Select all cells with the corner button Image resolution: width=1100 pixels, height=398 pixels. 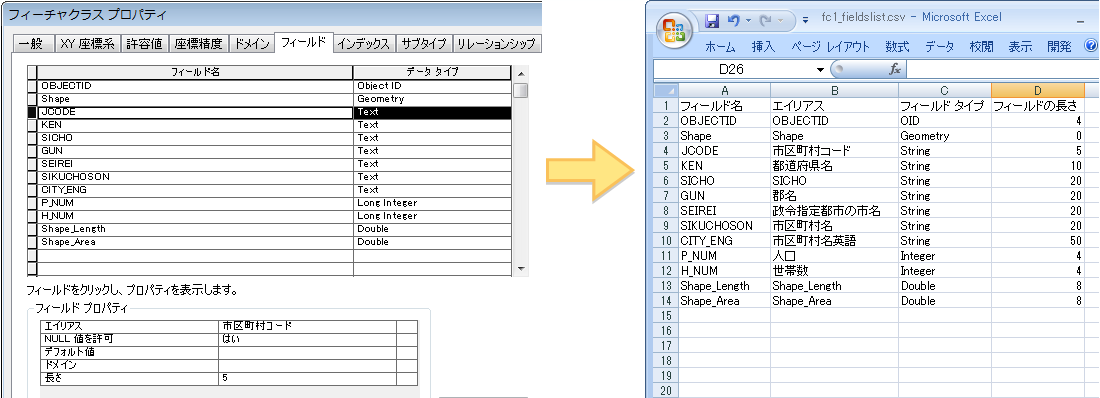[x=666, y=91]
